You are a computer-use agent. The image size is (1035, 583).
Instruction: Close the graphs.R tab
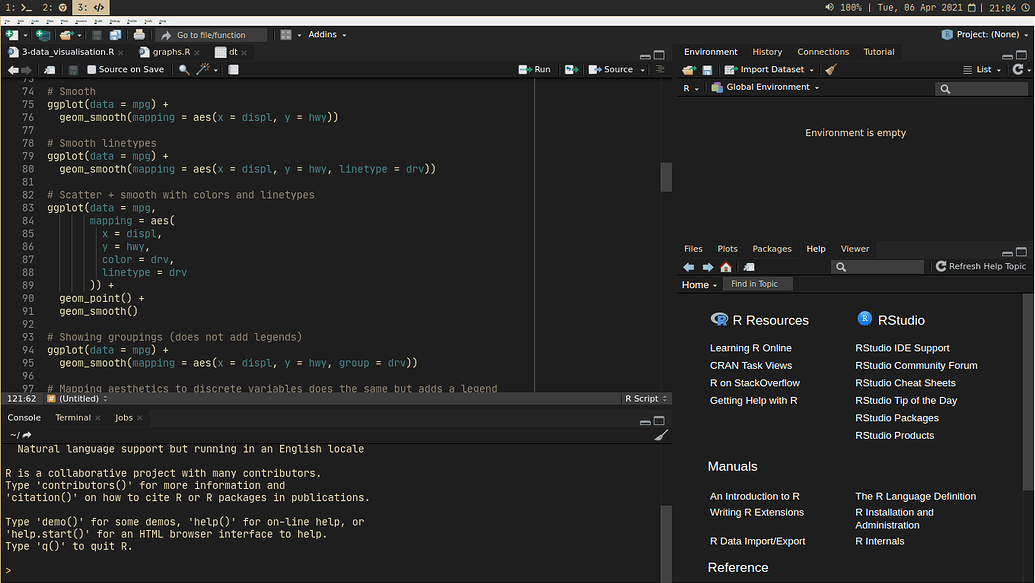[x=197, y=53]
